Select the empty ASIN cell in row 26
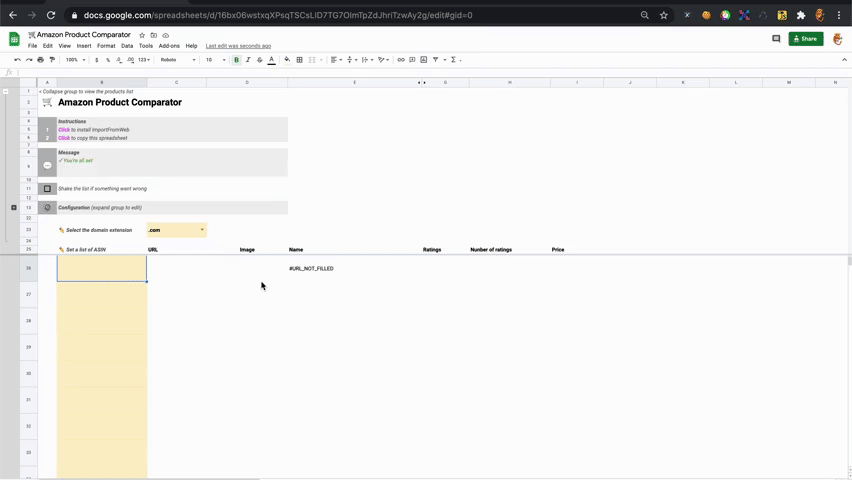Image resolution: width=852 pixels, height=480 pixels. pyautogui.click(x=102, y=269)
